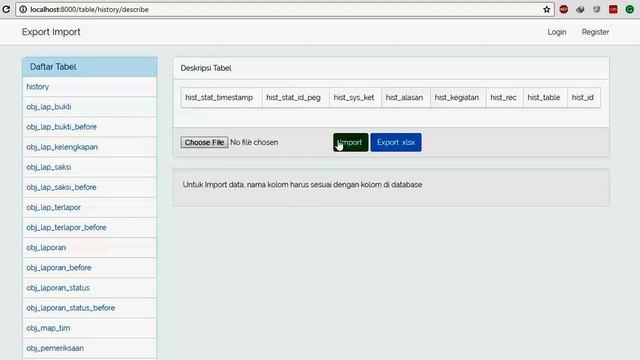Click the hist_stat_timestamp column cell

pyautogui.click(x=222, y=98)
